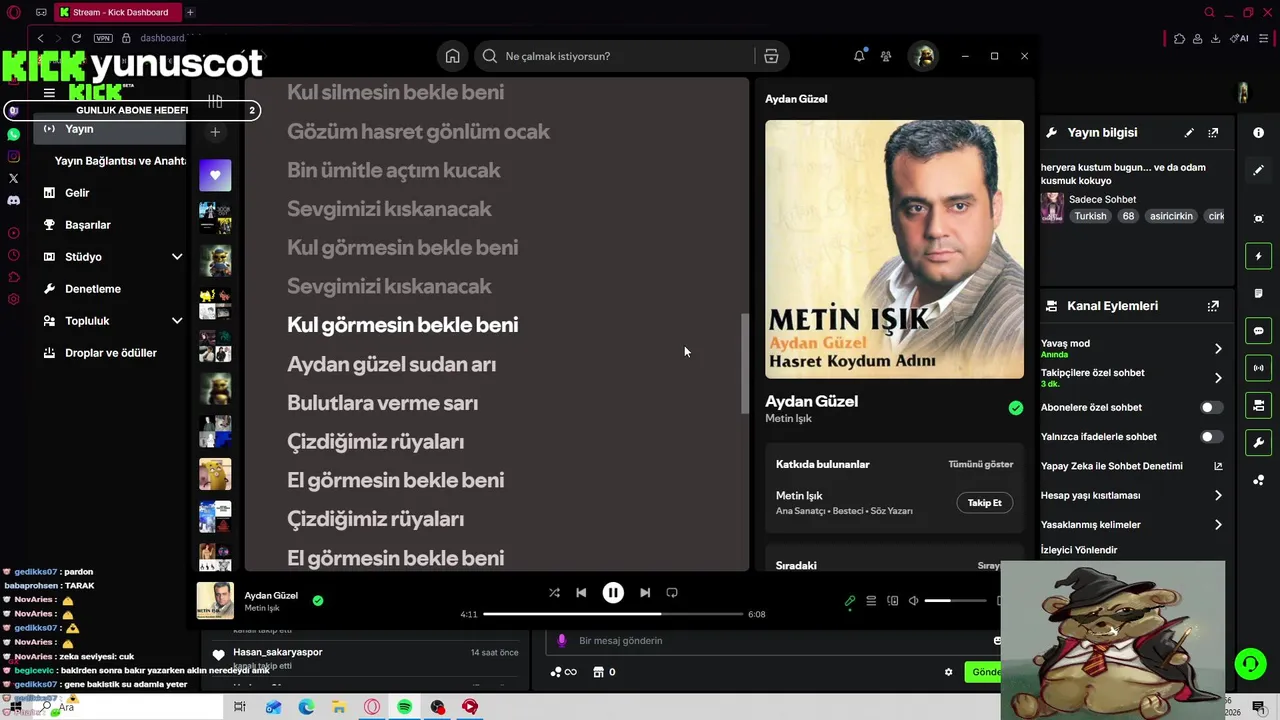Viewport: 1280px width, 720px height.
Task: Jump to lyric 'Bulutlara verme sarı'
Action: click(x=382, y=403)
